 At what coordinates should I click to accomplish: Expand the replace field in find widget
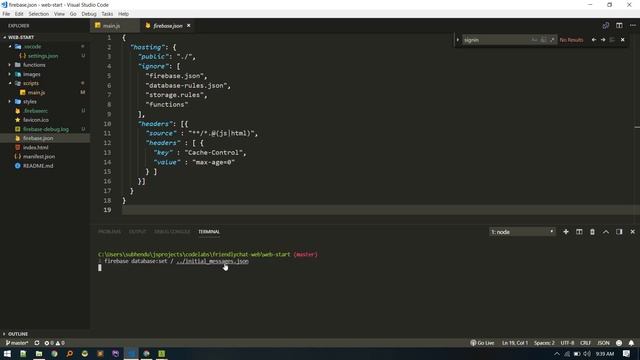(x=458, y=40)
